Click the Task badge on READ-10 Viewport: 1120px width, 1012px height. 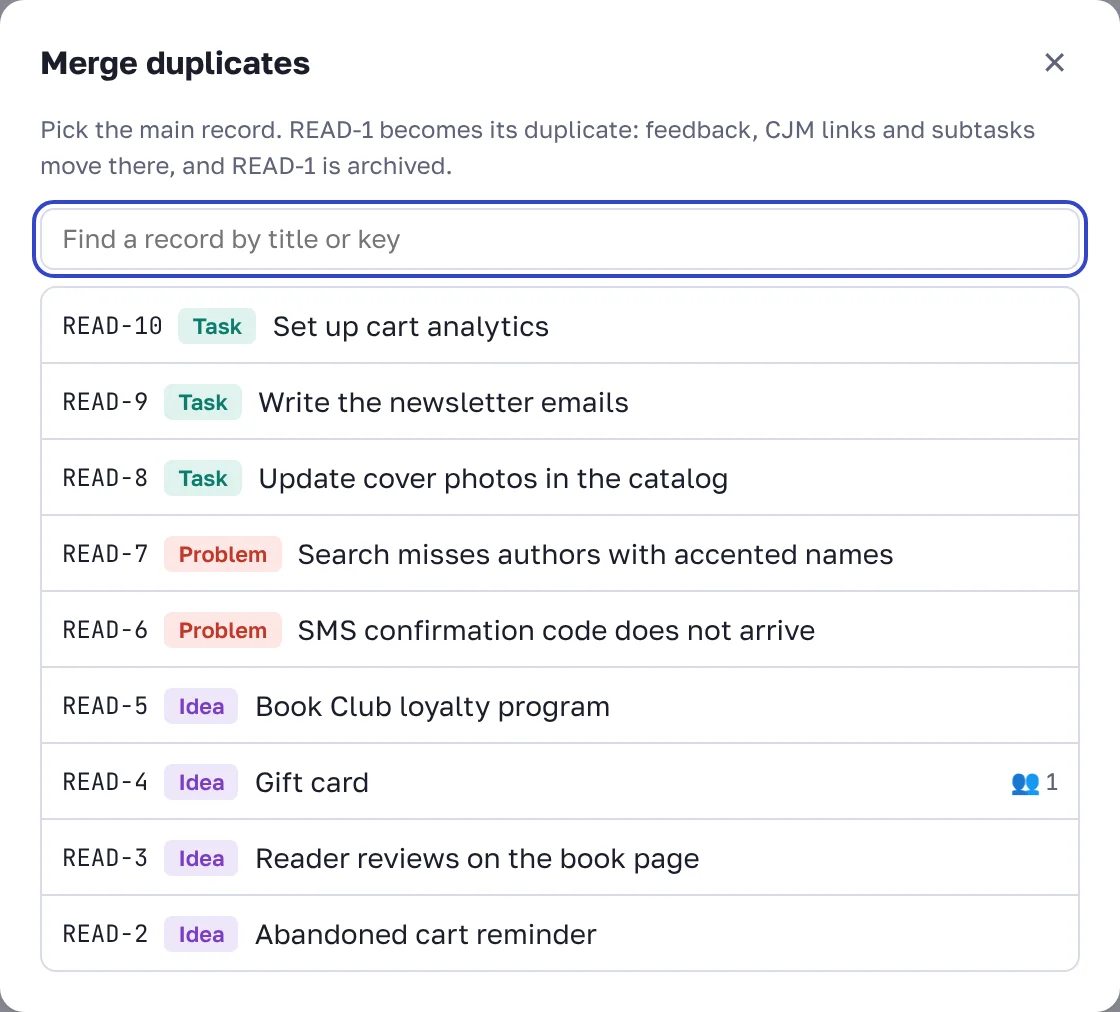[x=217, y=326]
